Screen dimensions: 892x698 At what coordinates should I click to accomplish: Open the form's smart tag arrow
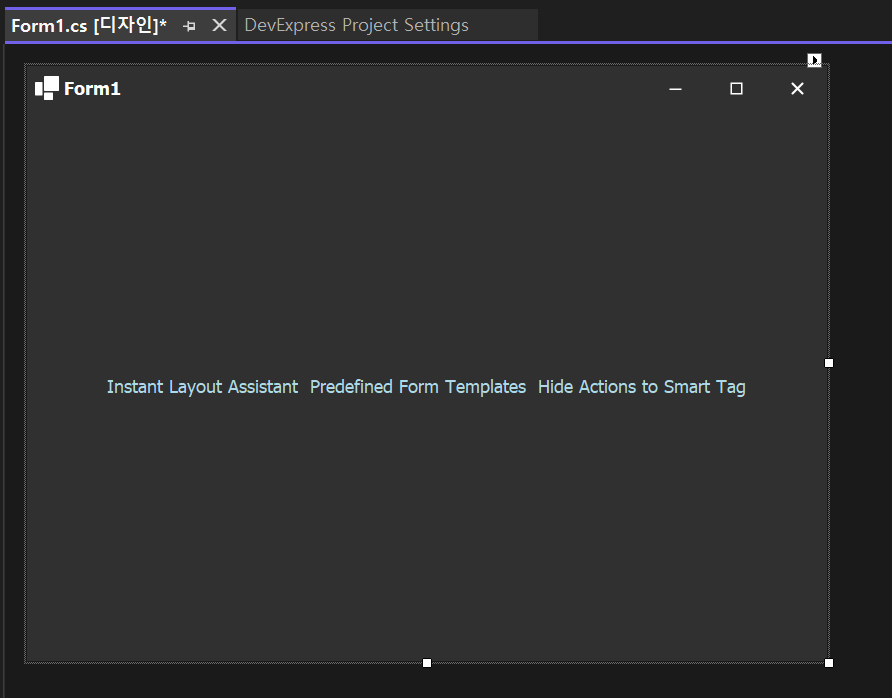tap(814, 60)
